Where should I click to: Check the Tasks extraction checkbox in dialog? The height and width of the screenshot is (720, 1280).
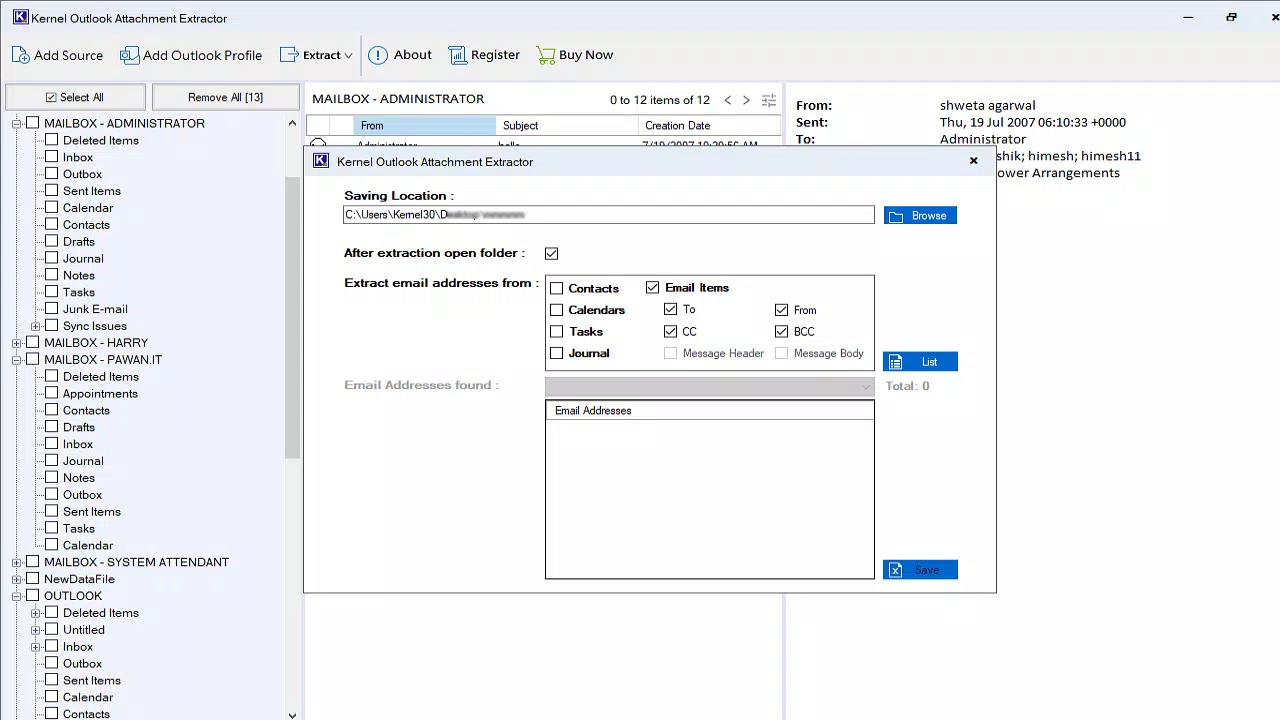(x=557, y=332)
